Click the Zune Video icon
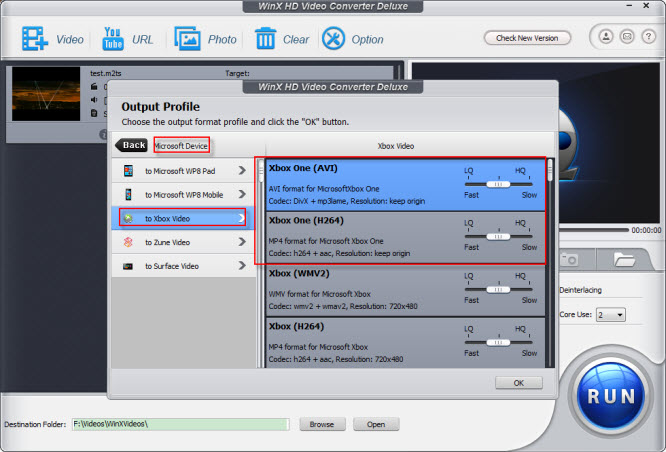This screenshot has height=452, width=666. point(128,242)
